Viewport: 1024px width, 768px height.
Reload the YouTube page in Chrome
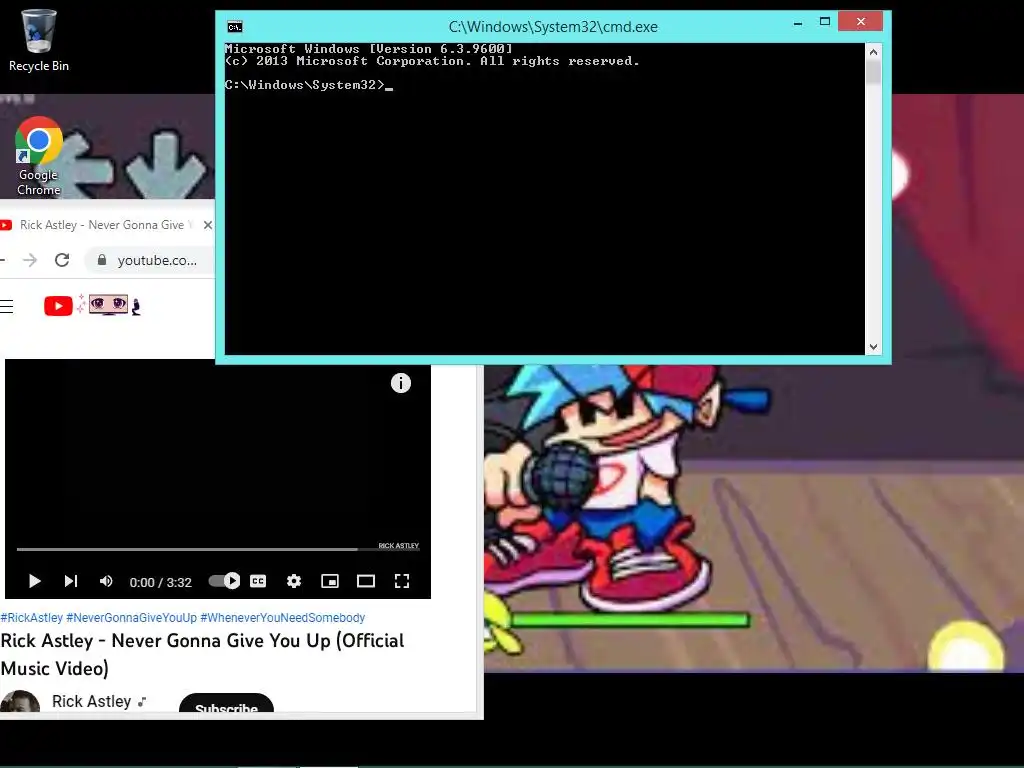click(62, 260)
